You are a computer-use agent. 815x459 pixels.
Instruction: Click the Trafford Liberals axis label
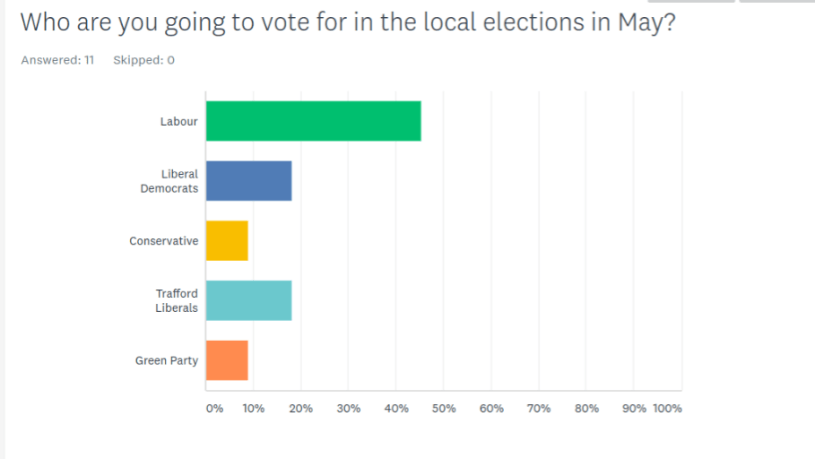pyautogui.click(x=176, y=300)
